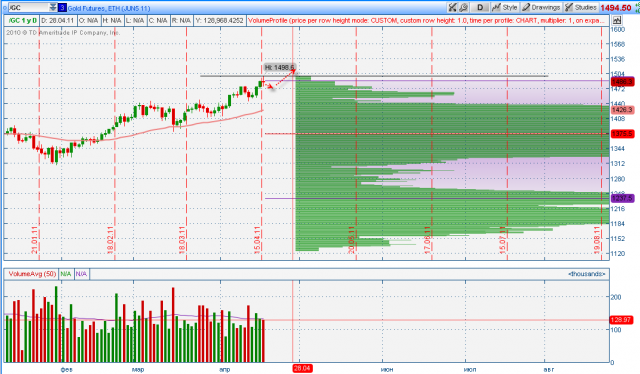The image size is (640, 374).
Task: Click the 1375.5 red price axis label
Action: [622, 134]
